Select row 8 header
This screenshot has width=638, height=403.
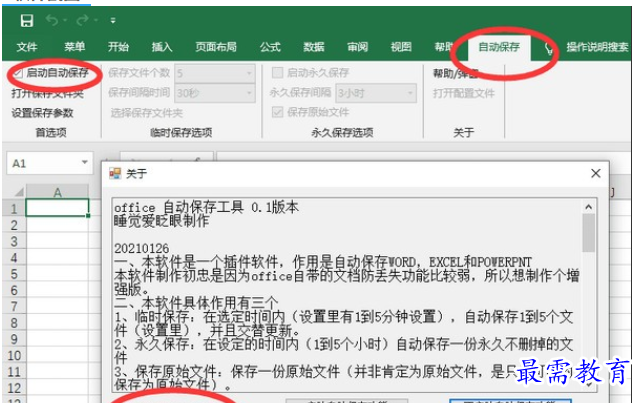point(14,323)
